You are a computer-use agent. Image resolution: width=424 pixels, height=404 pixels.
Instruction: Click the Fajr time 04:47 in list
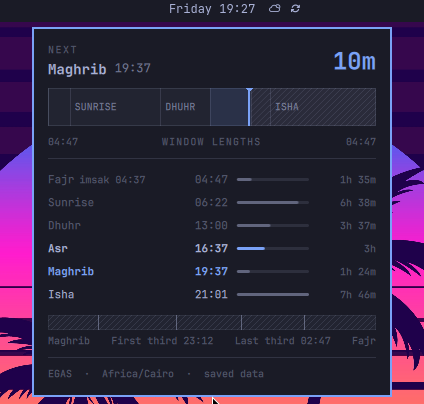(211, 180)
